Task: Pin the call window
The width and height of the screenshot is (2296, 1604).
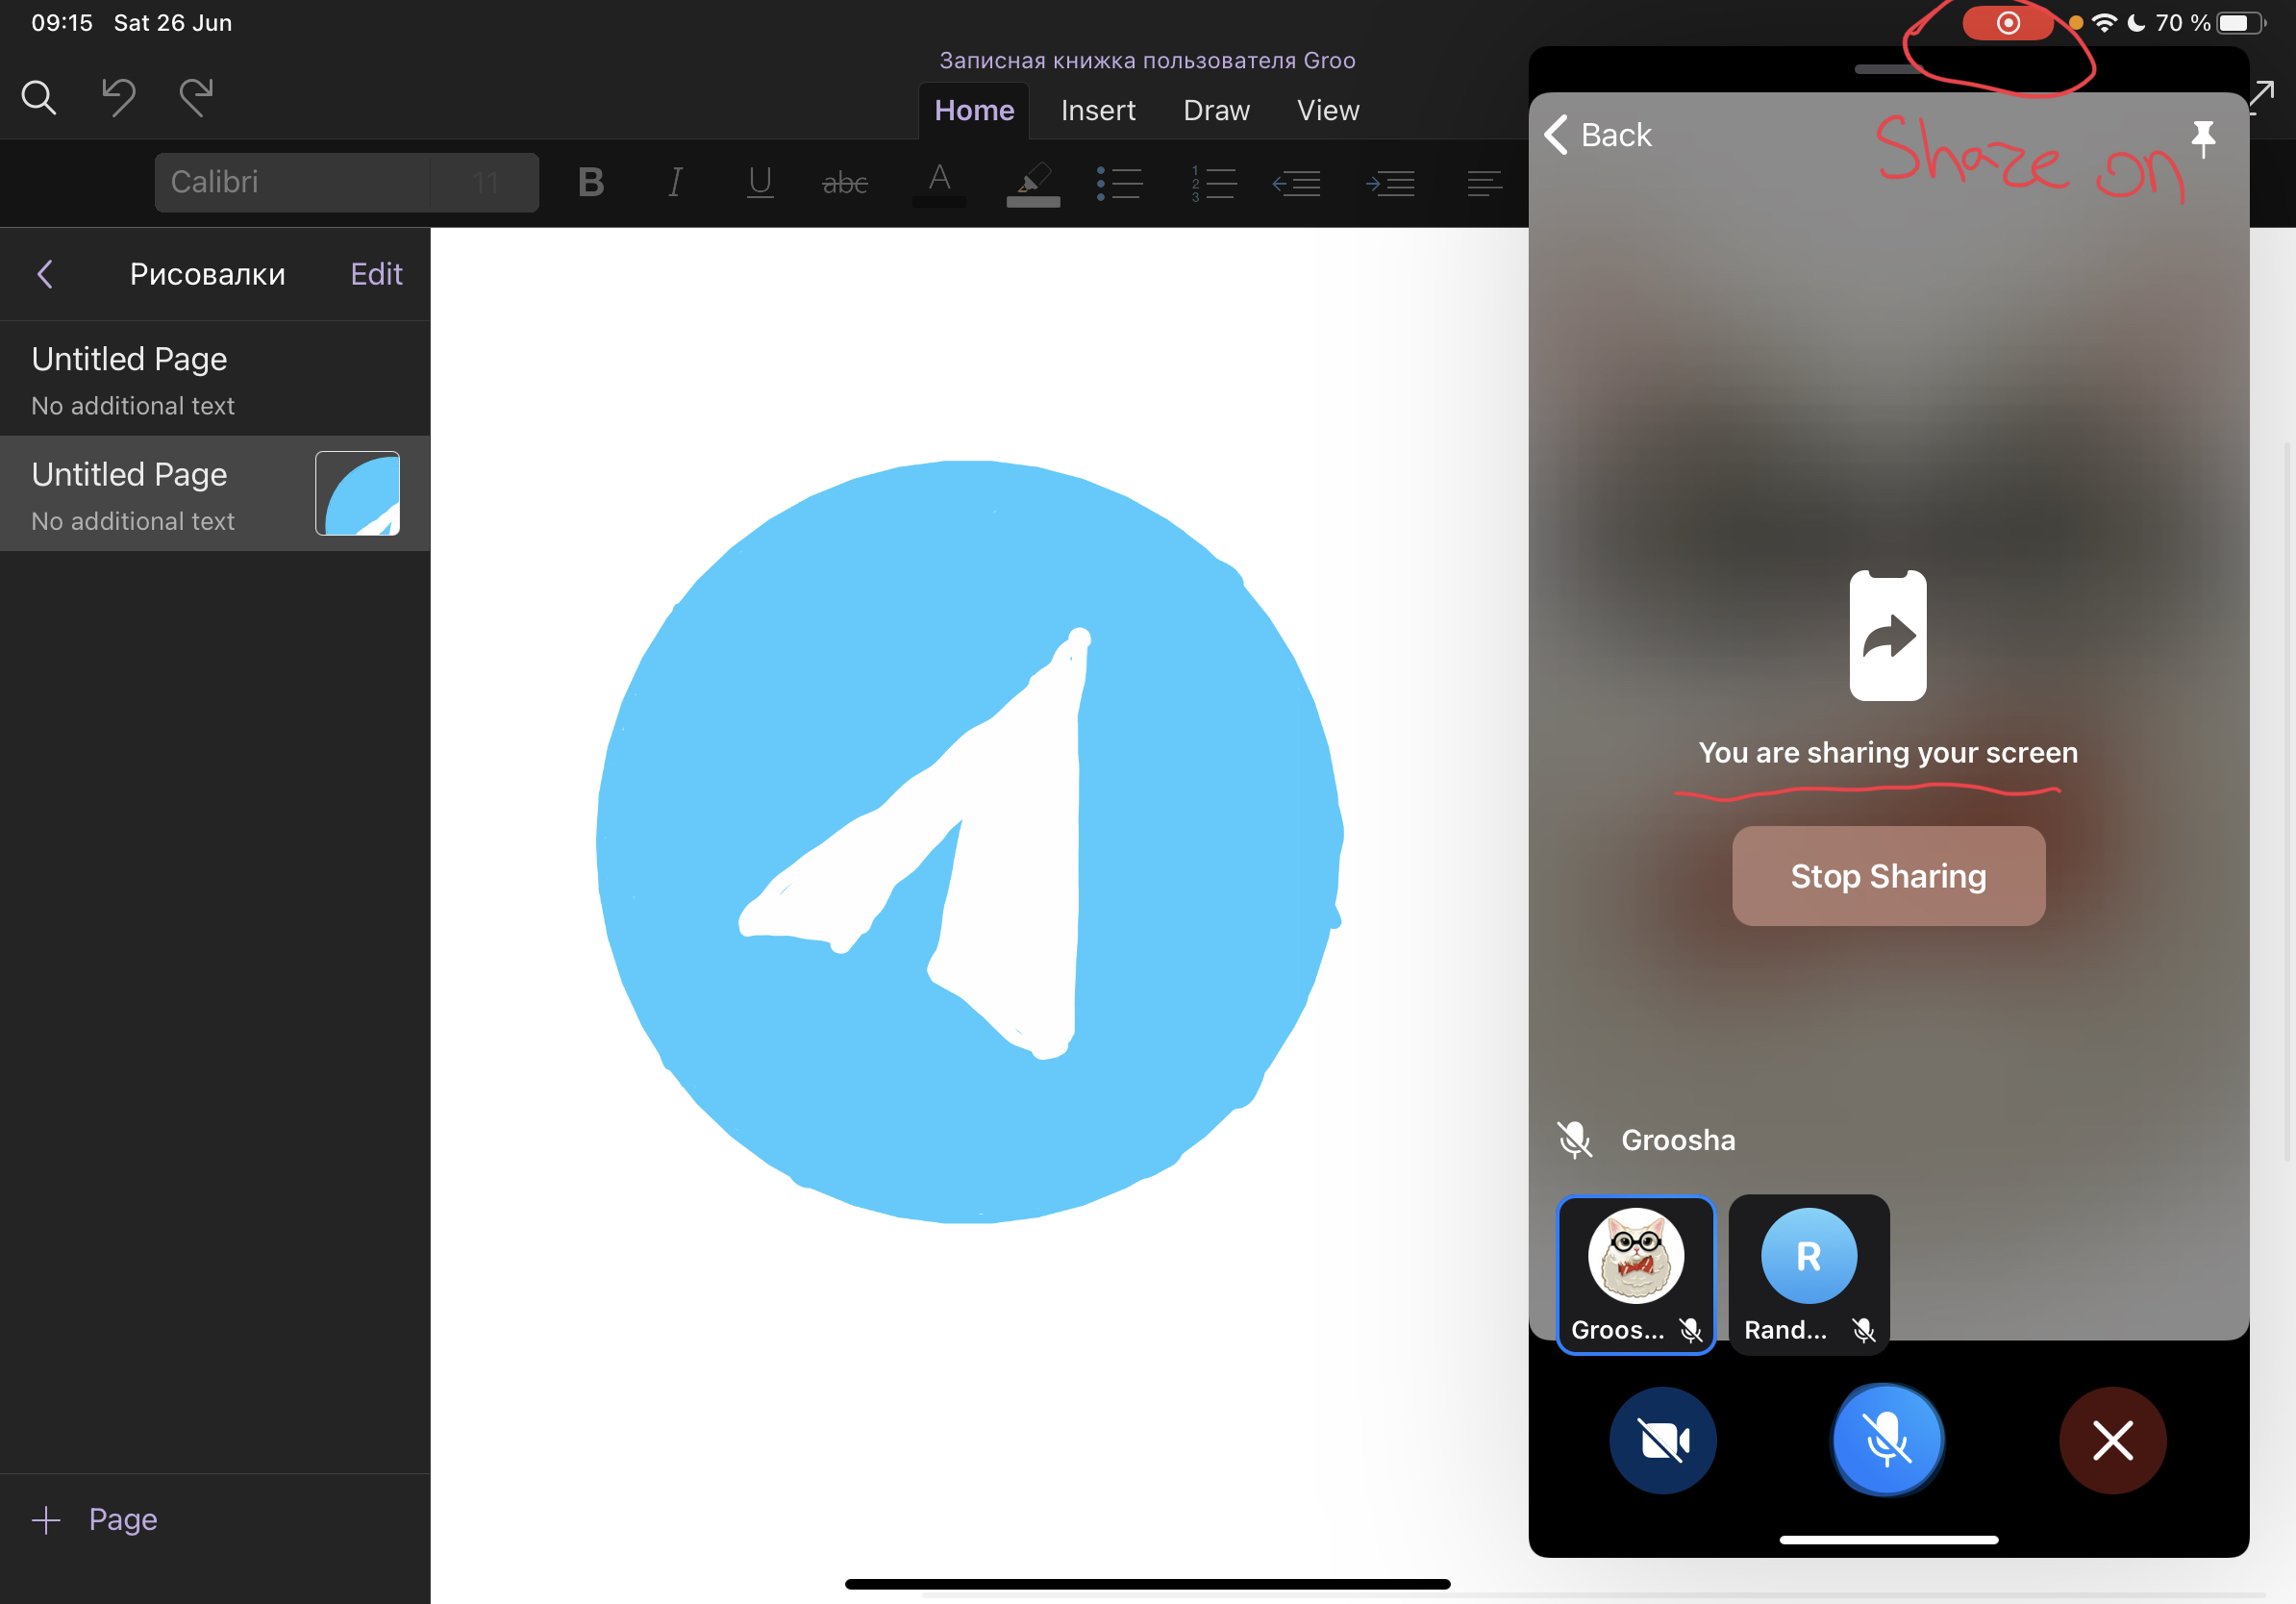Action: click(2202, 138)
